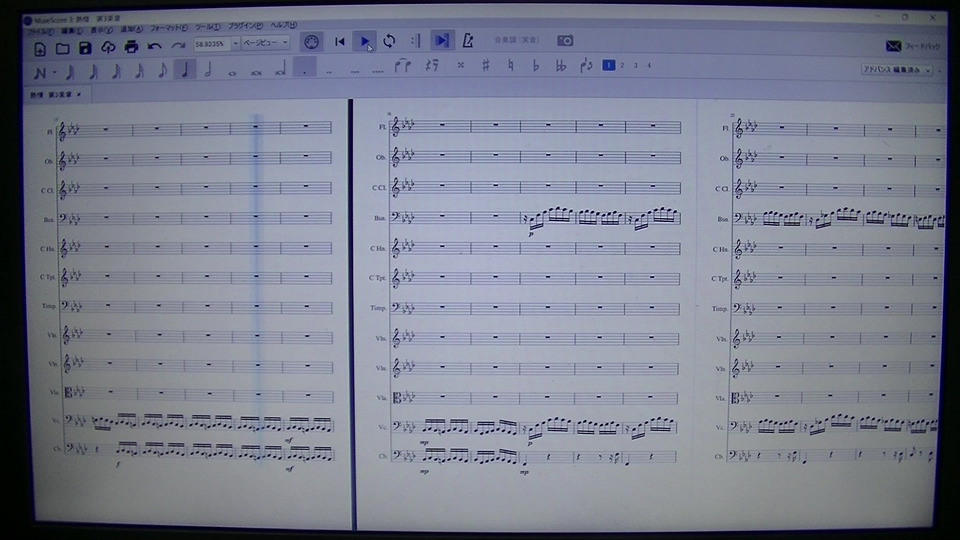Select the 64th note duration
Screen dimensions: 960x540
click(93, 72)
